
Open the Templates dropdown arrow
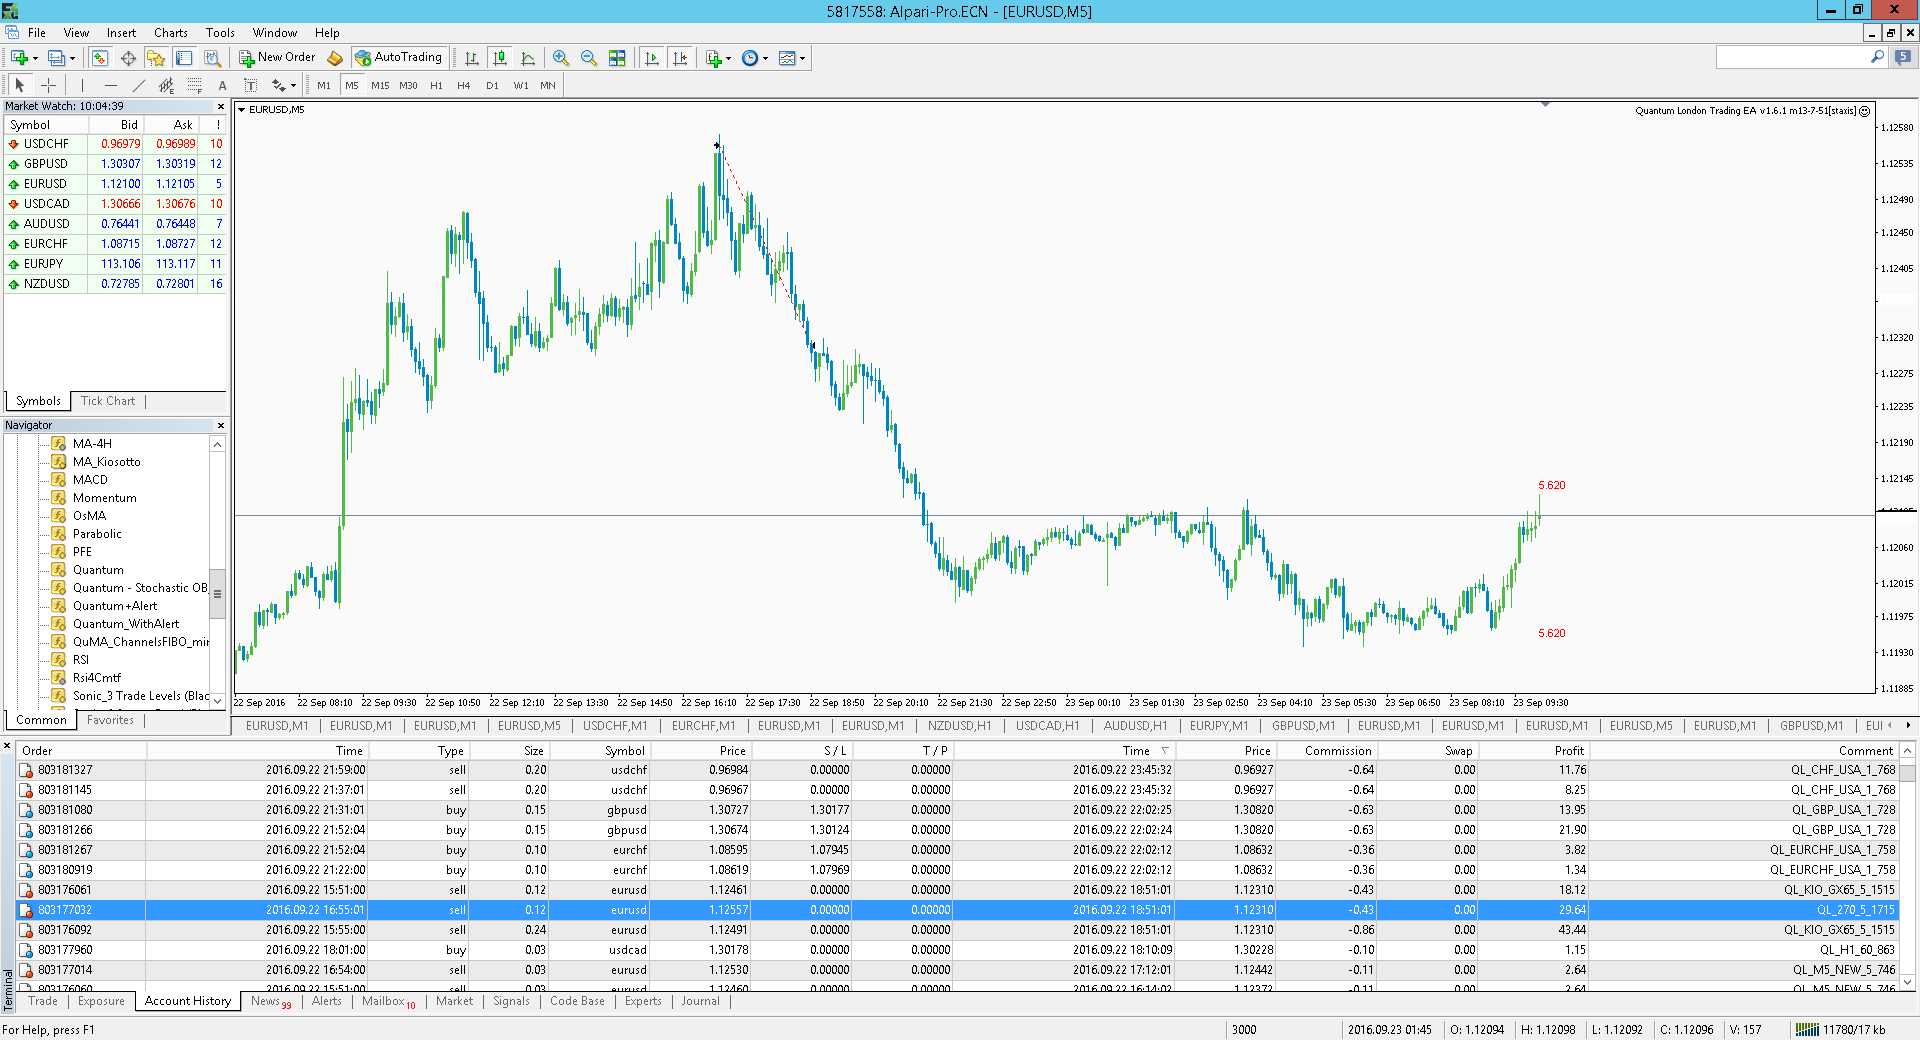coord(802,58)
